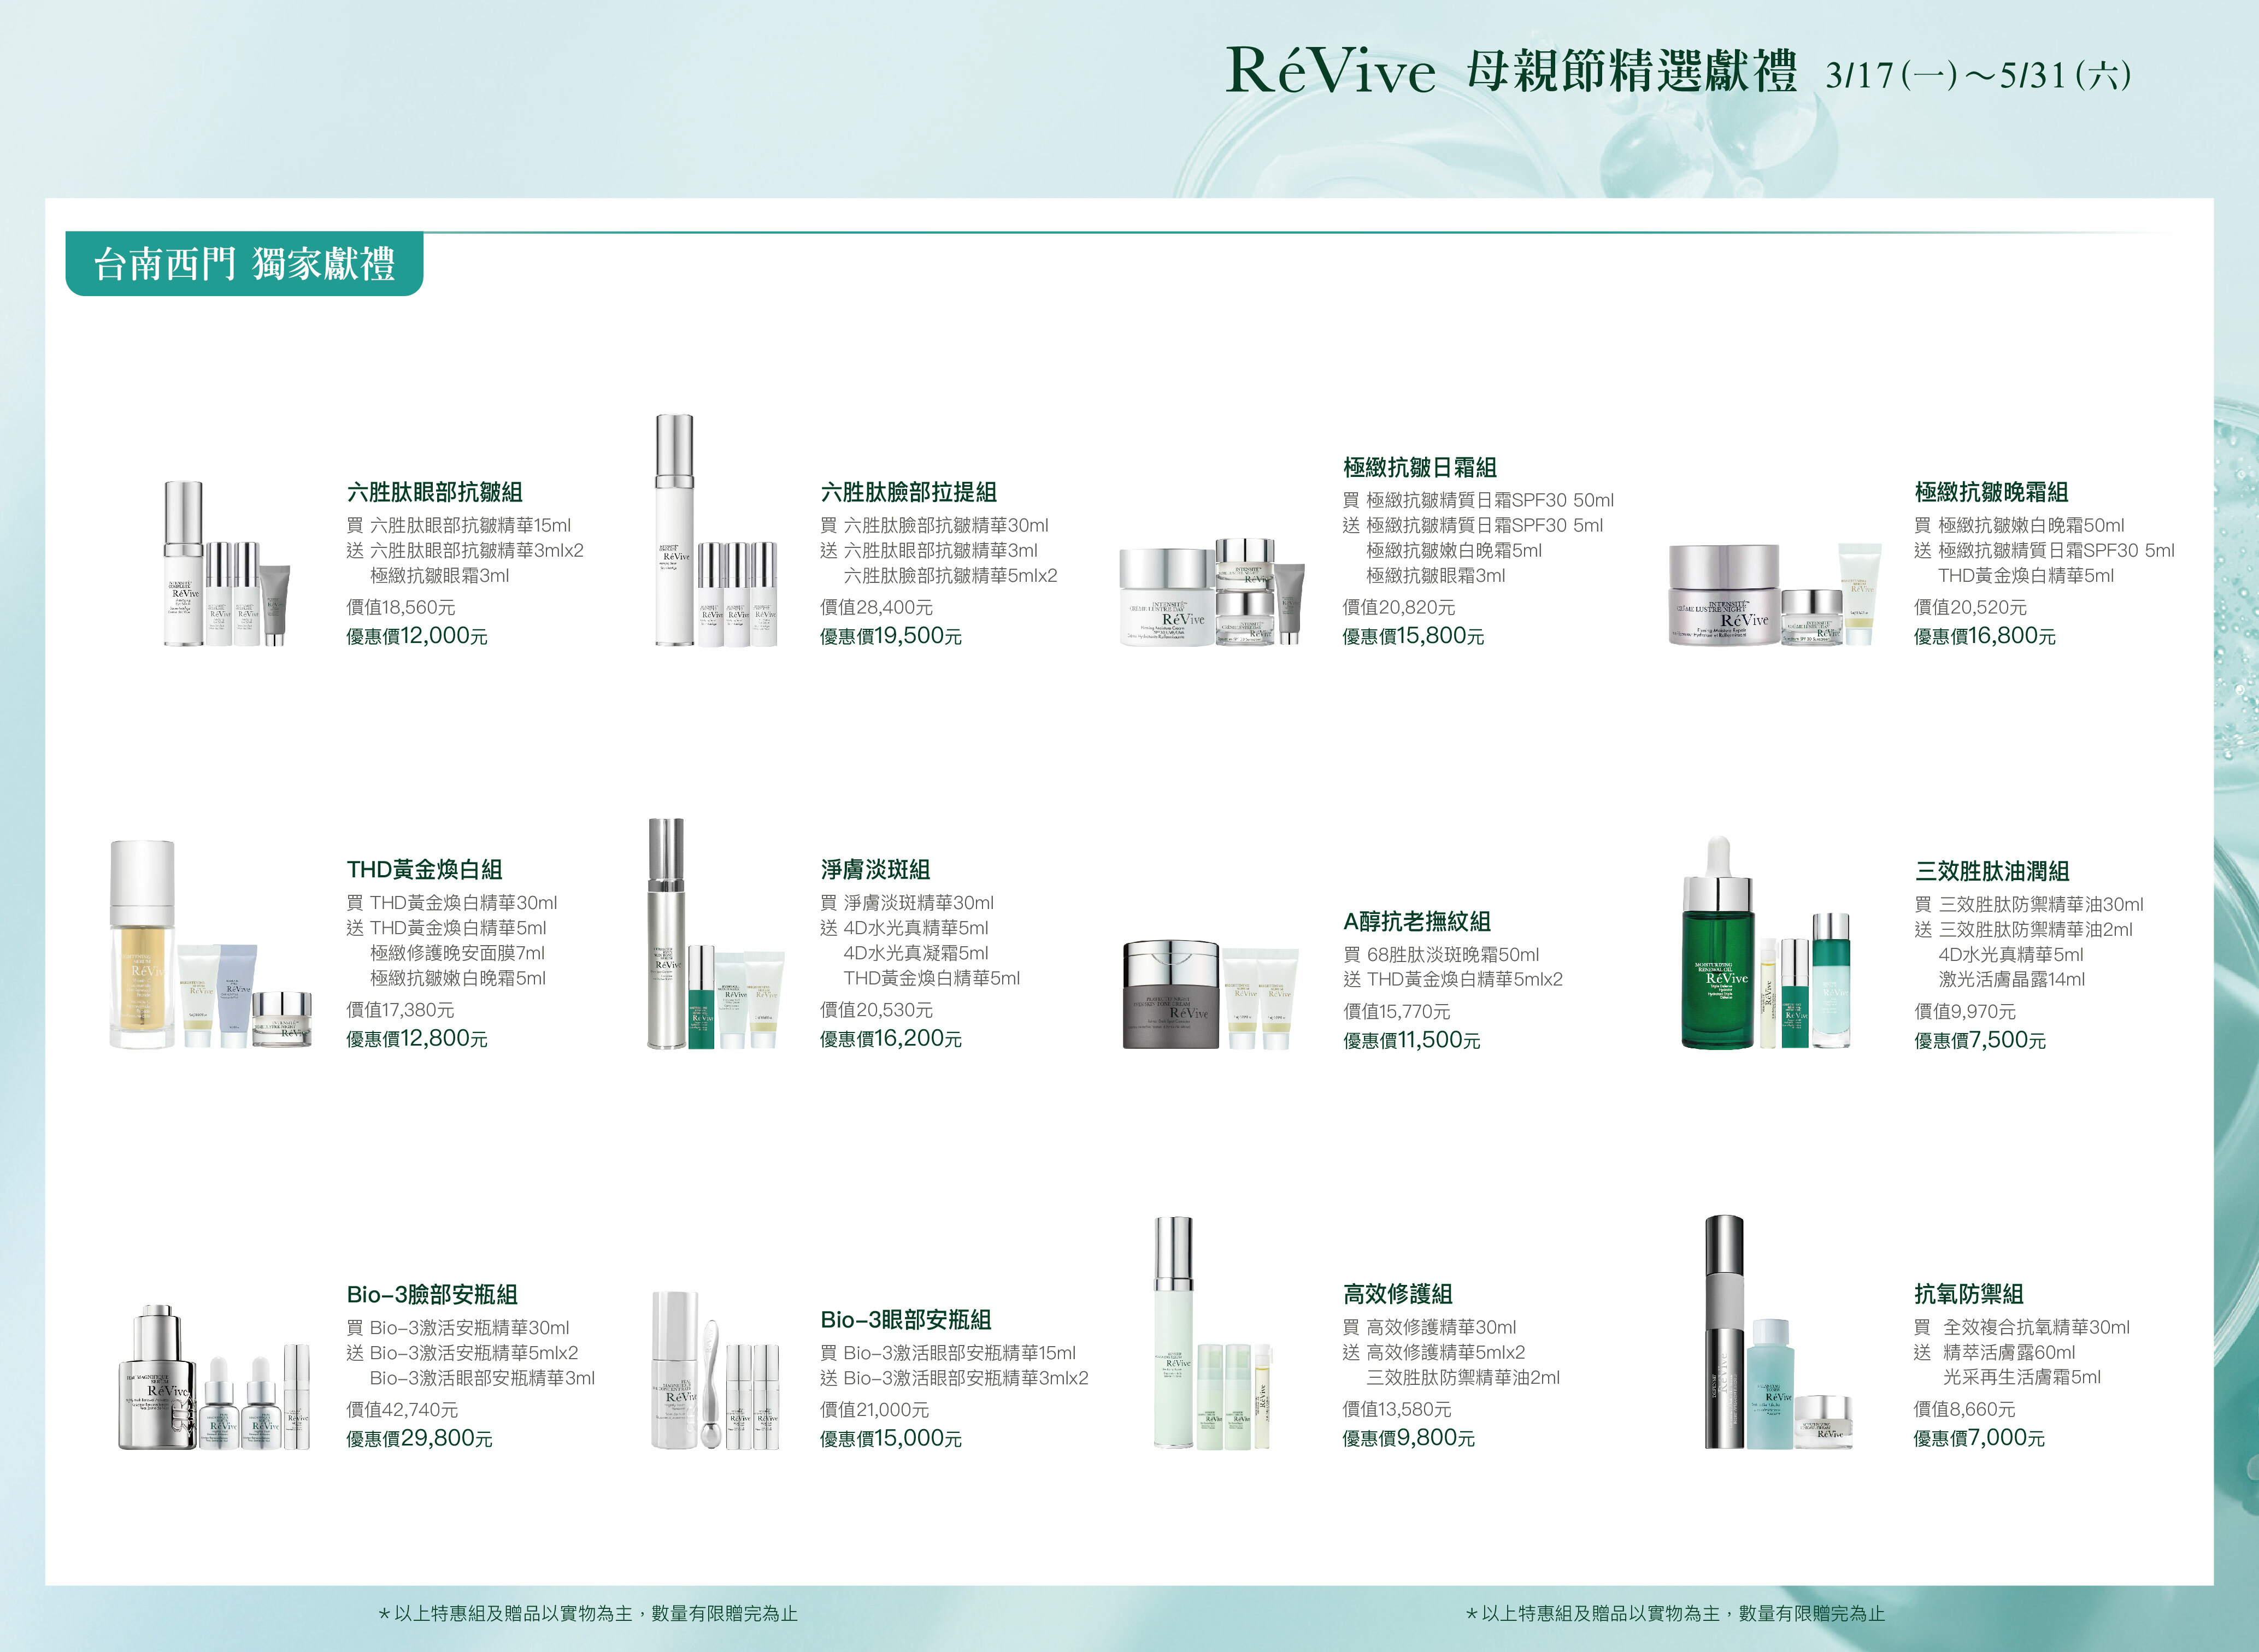Open the 淨膚淡斑組 product image
This screenshot has height=1652, width=2259.
pyautogui.click(x=715, y=934)
